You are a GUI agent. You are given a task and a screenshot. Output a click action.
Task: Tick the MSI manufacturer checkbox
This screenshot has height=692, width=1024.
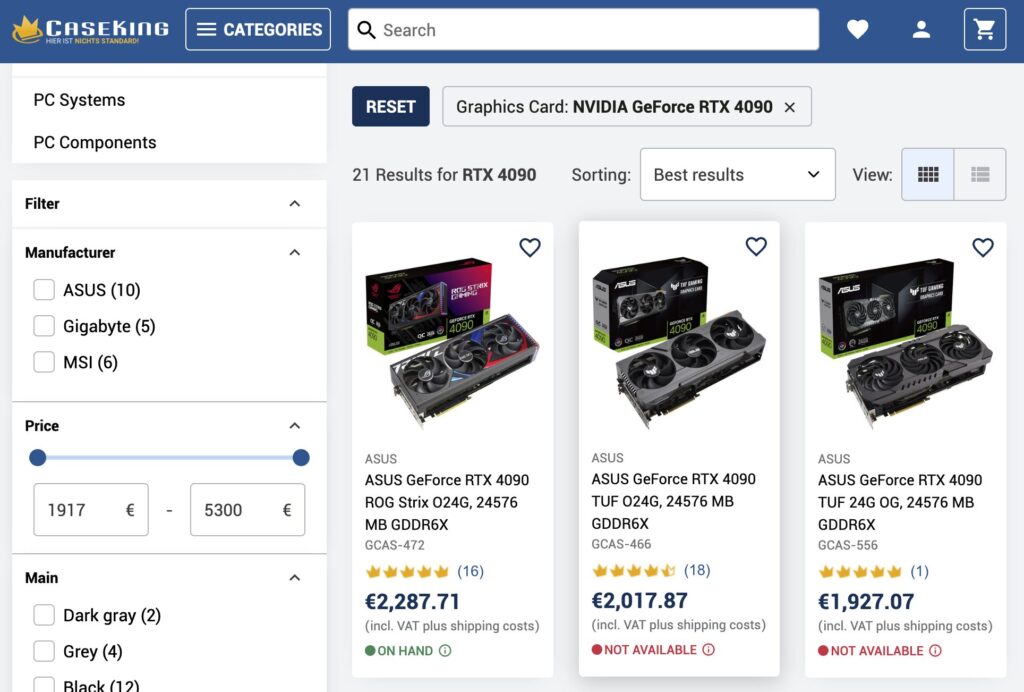tap(44, 362)
